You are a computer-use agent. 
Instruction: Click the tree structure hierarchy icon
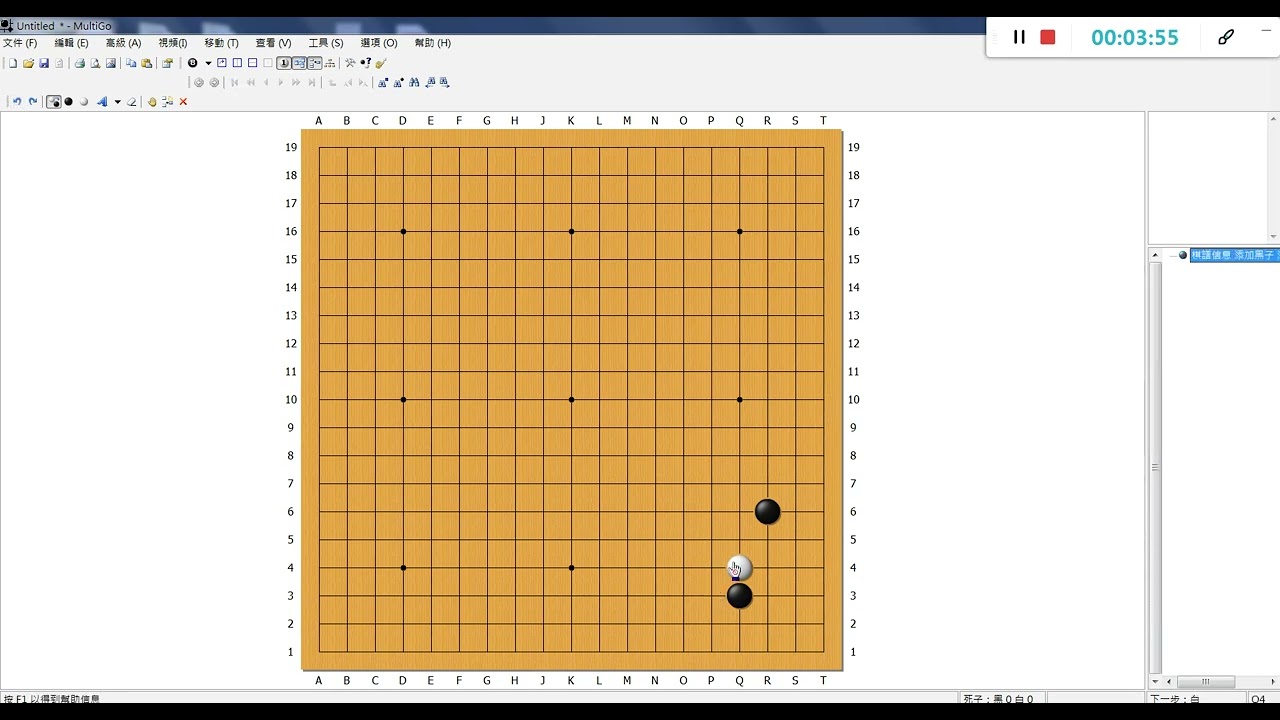tap(329, 63)
